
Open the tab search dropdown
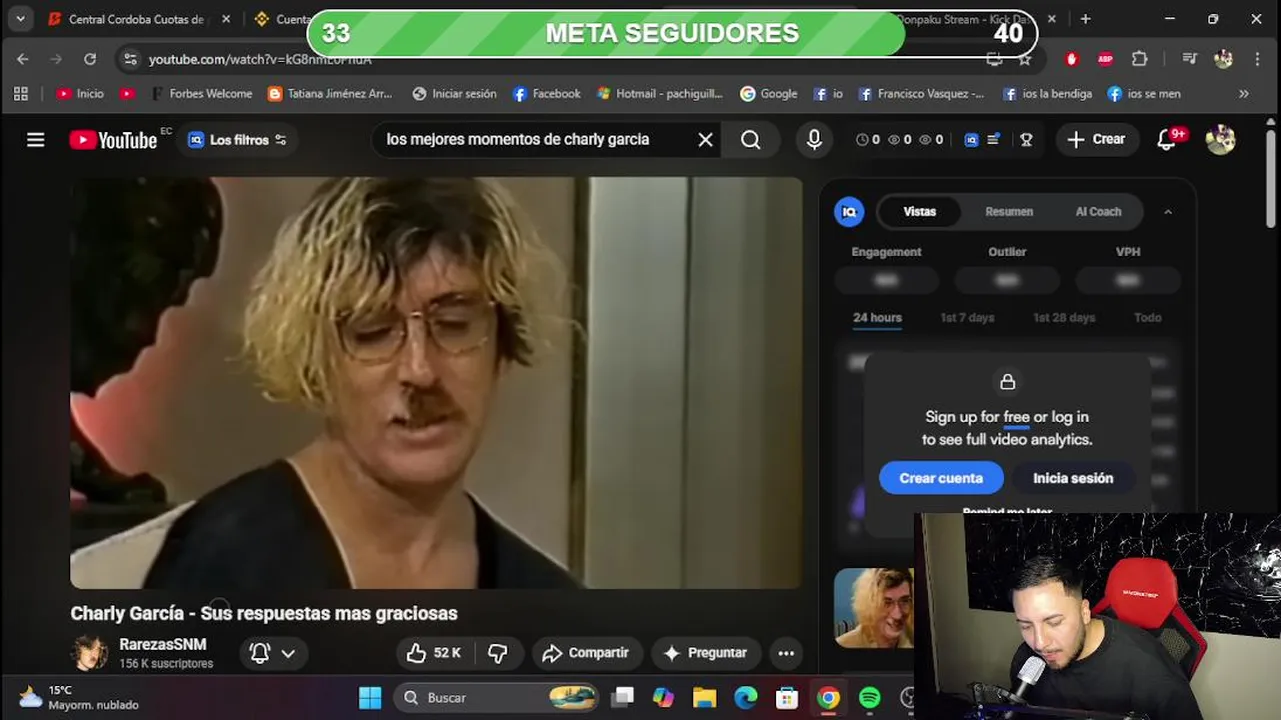[x=20, y=19]
